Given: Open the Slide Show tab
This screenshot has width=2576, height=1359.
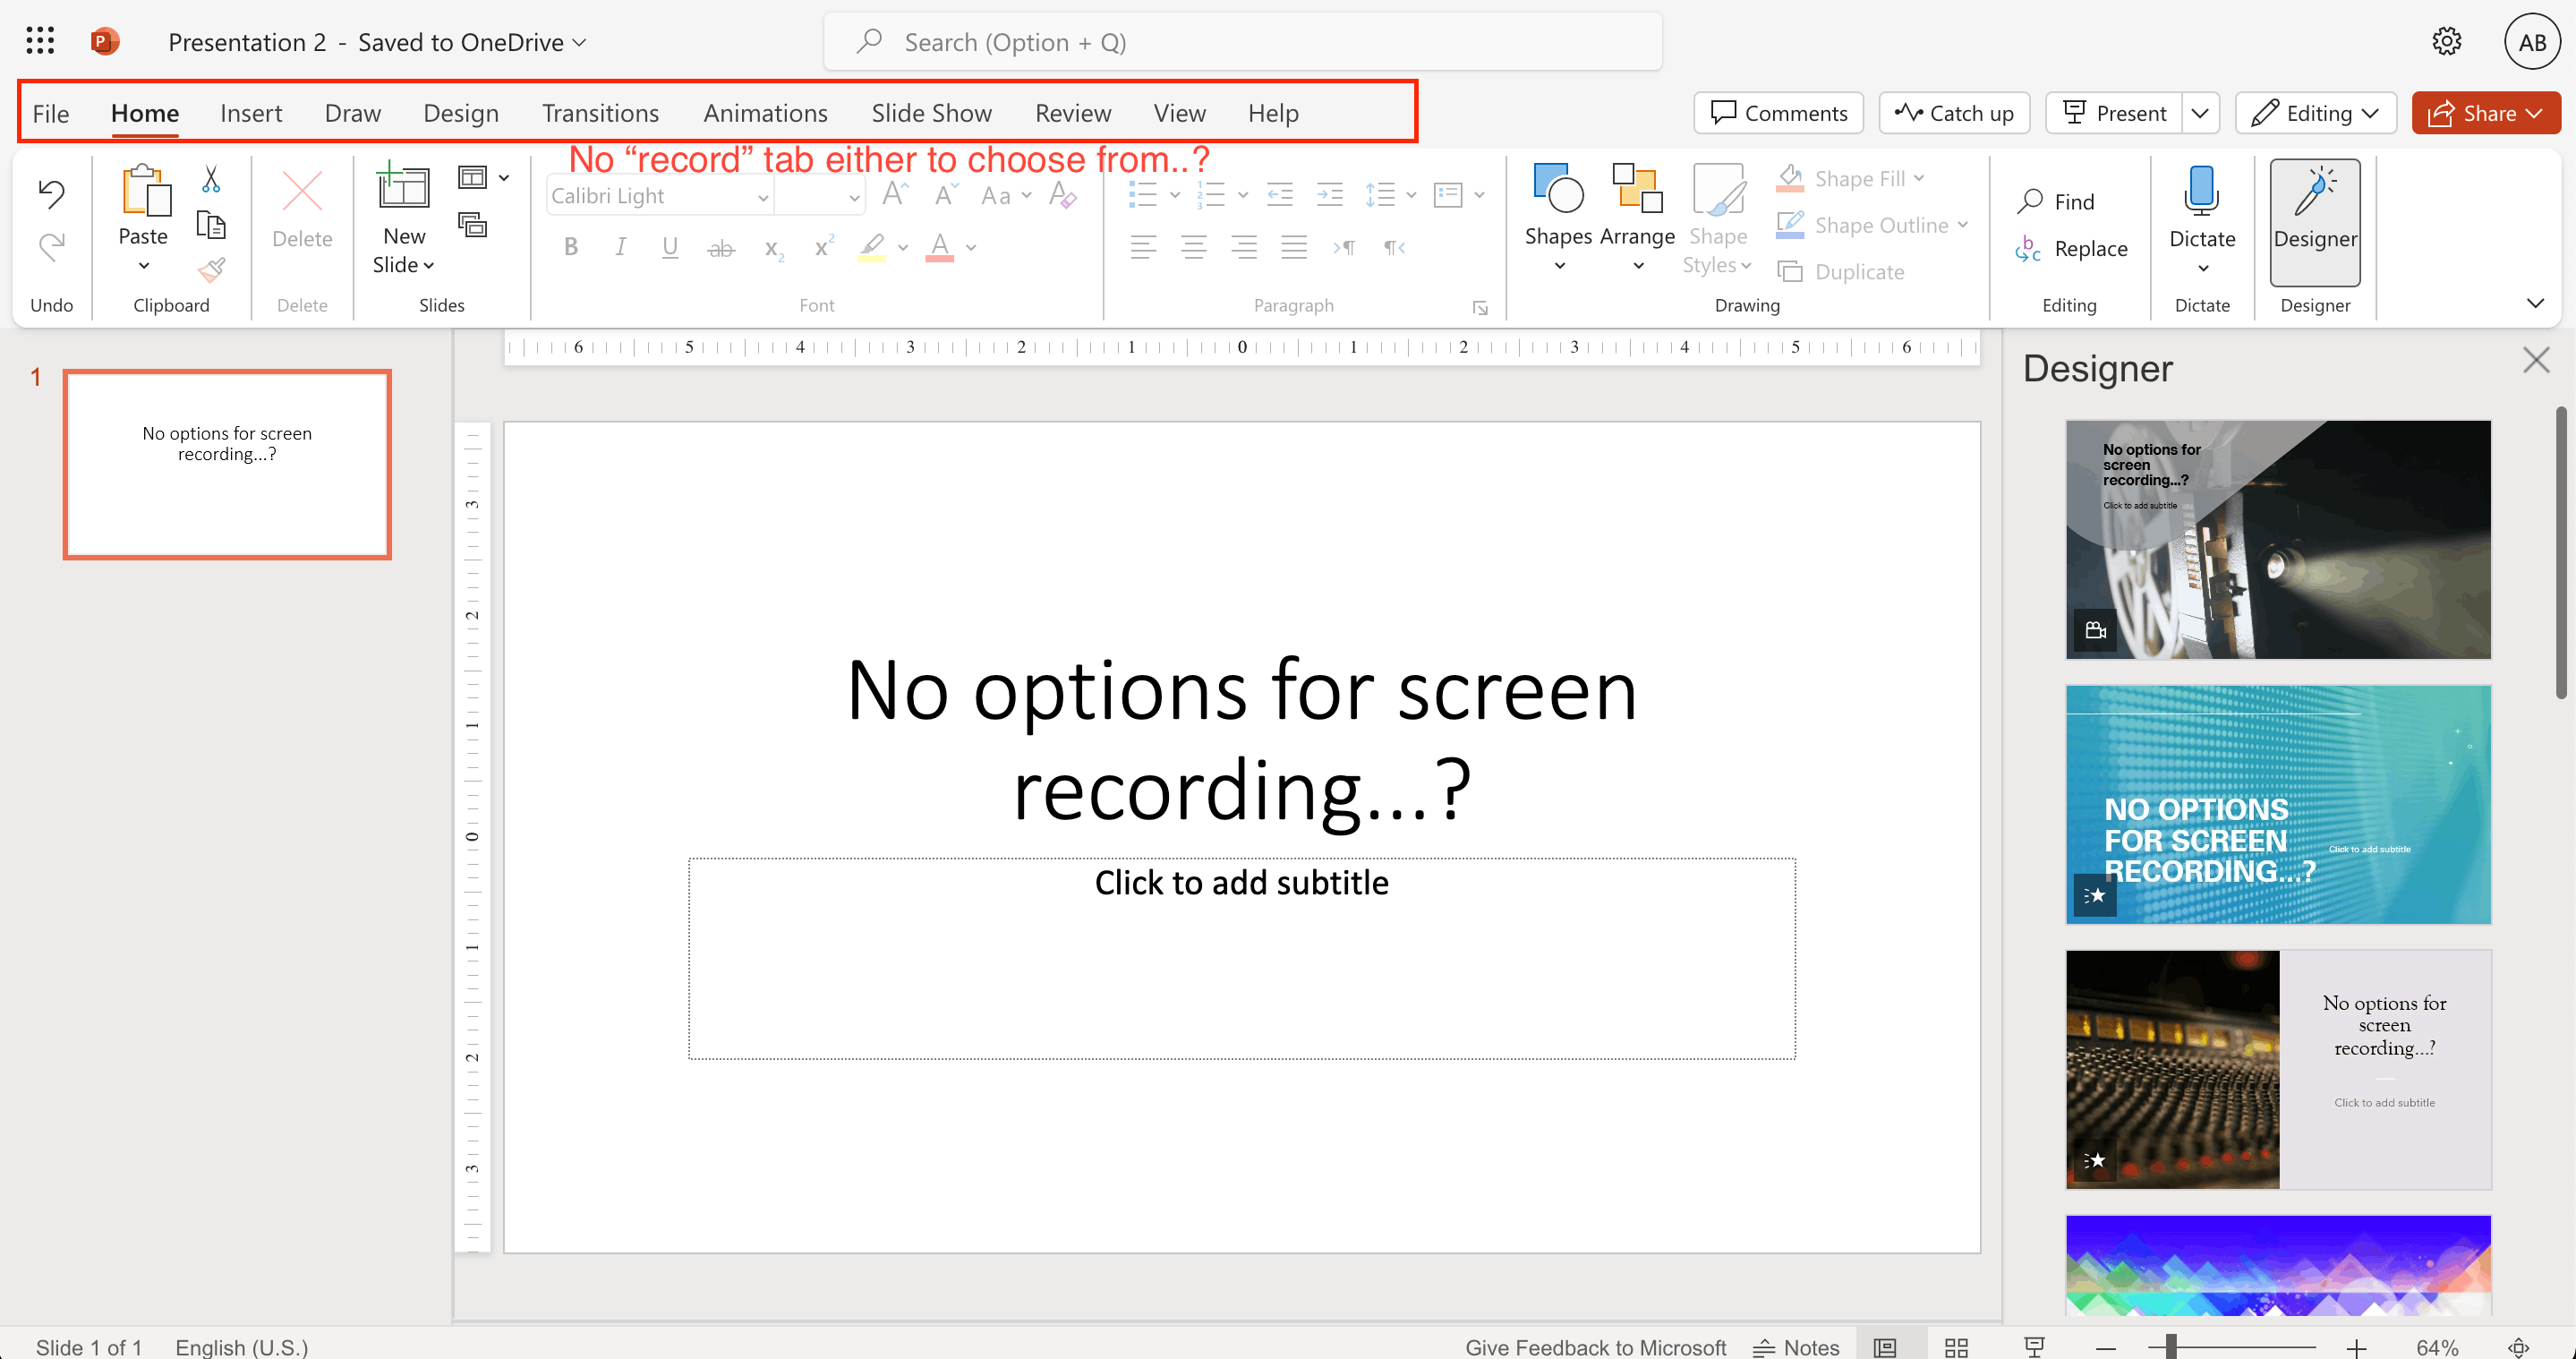Looking at the screenshot, I should (x=930, y=113).
